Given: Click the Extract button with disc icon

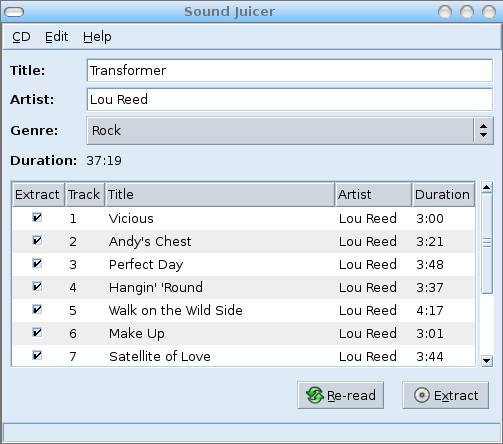Looking at the screenshot, I should point(445,395).
